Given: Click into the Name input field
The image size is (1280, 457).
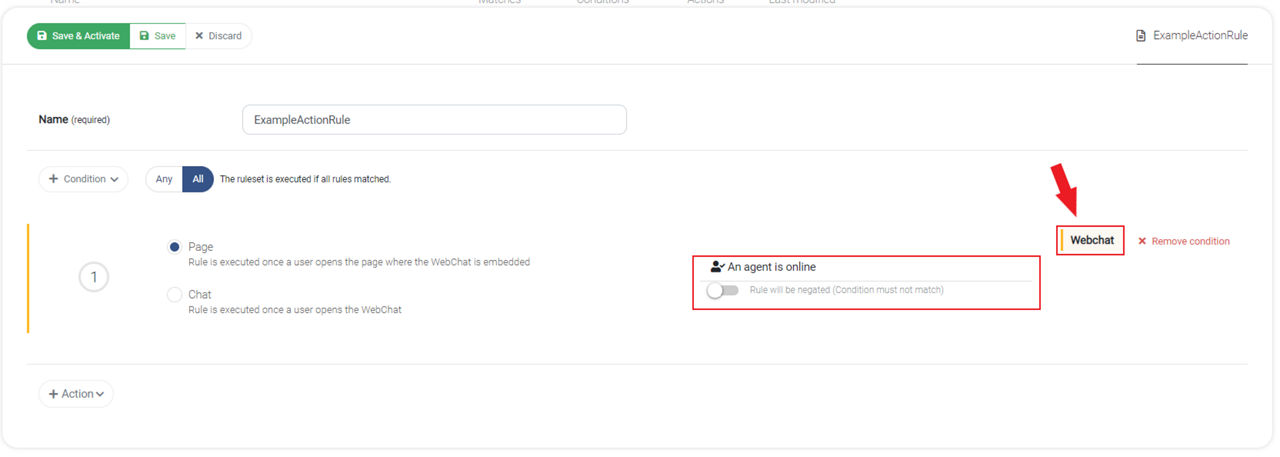Looking at the screenshot, I should tap(434, 119).
